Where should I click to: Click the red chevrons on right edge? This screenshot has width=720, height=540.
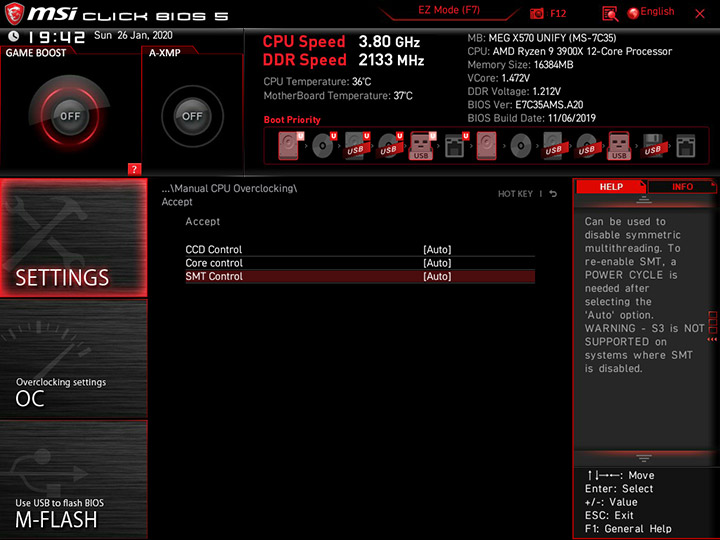[x=712, y=339]
